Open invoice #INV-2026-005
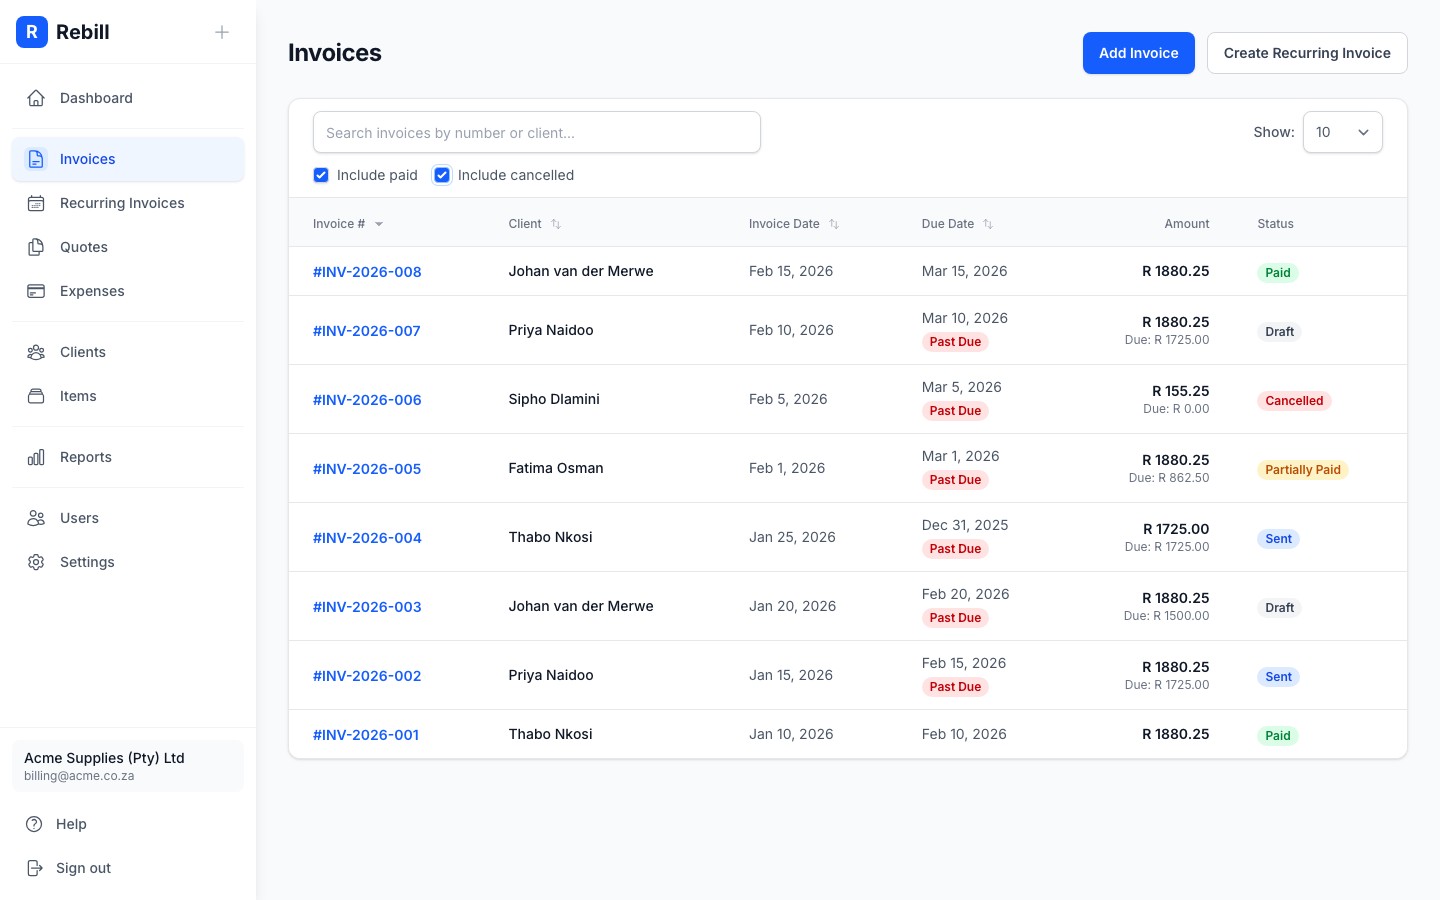Image resolution: width=1440 pixels, height=900 pixels. 366,468
